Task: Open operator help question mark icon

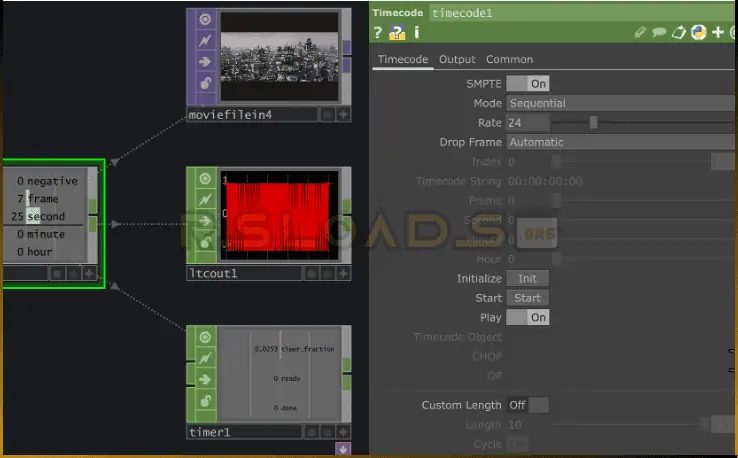Action: pos(379,33)
